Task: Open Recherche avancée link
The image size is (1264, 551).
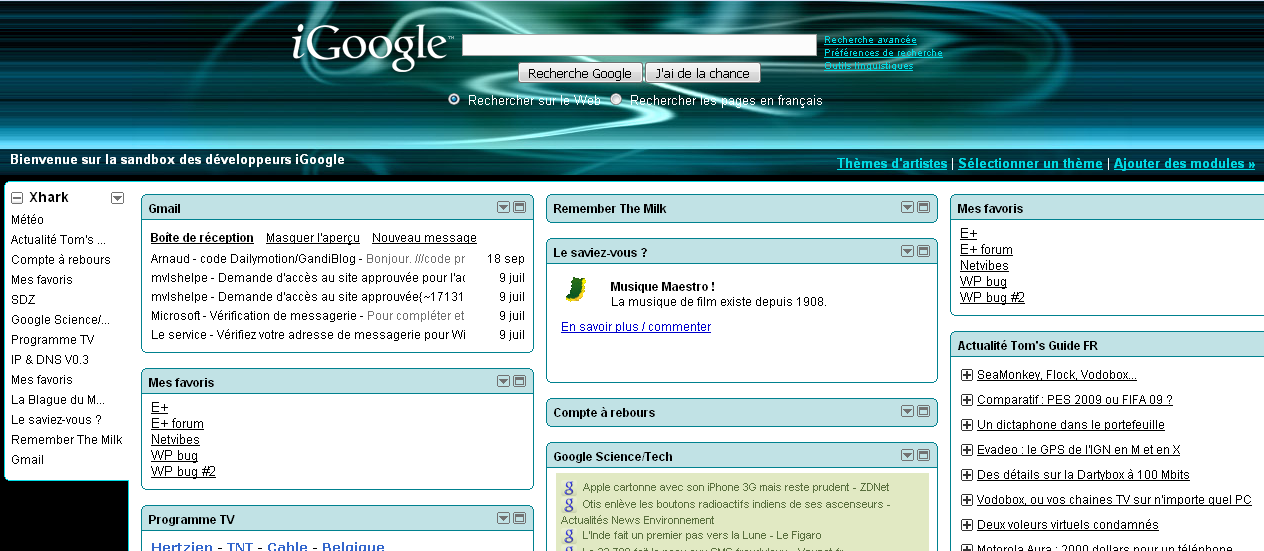Action: (x=870, y=40)
